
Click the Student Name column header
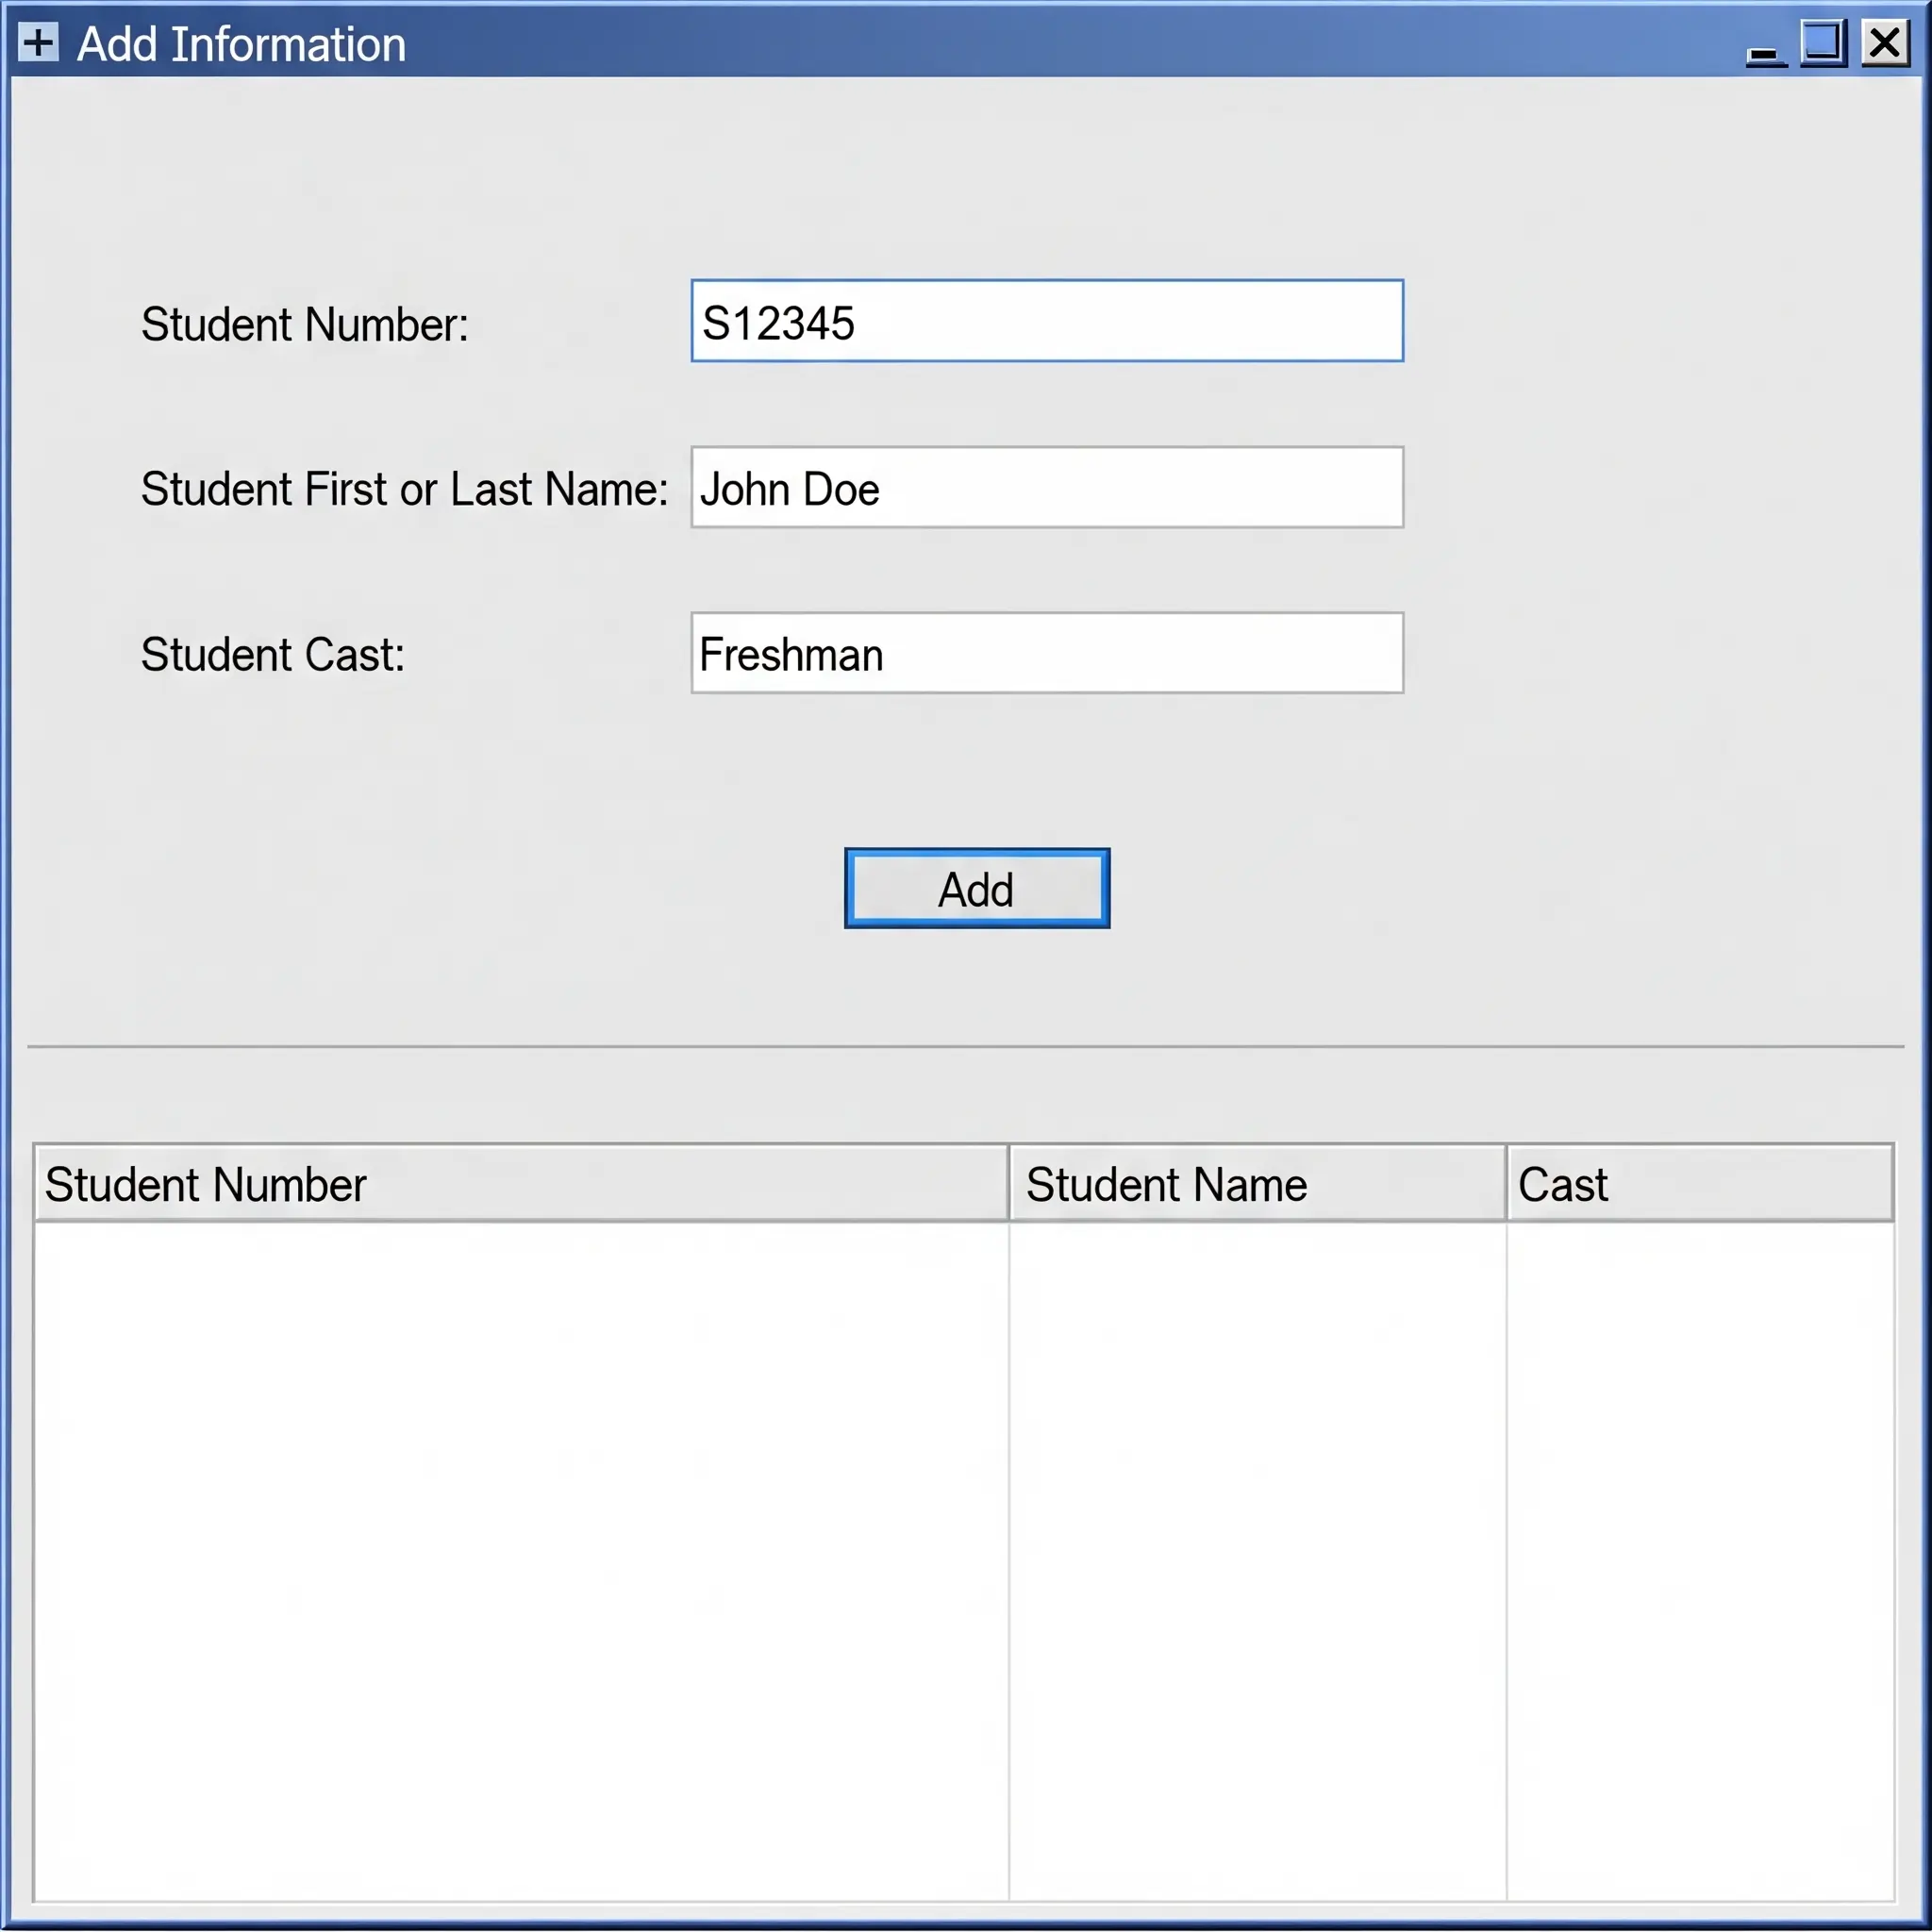1256,1184
